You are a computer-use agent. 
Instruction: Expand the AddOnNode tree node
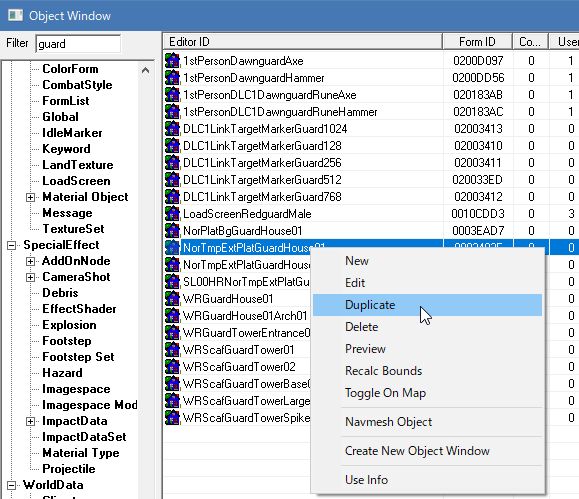tap(31, 261)
